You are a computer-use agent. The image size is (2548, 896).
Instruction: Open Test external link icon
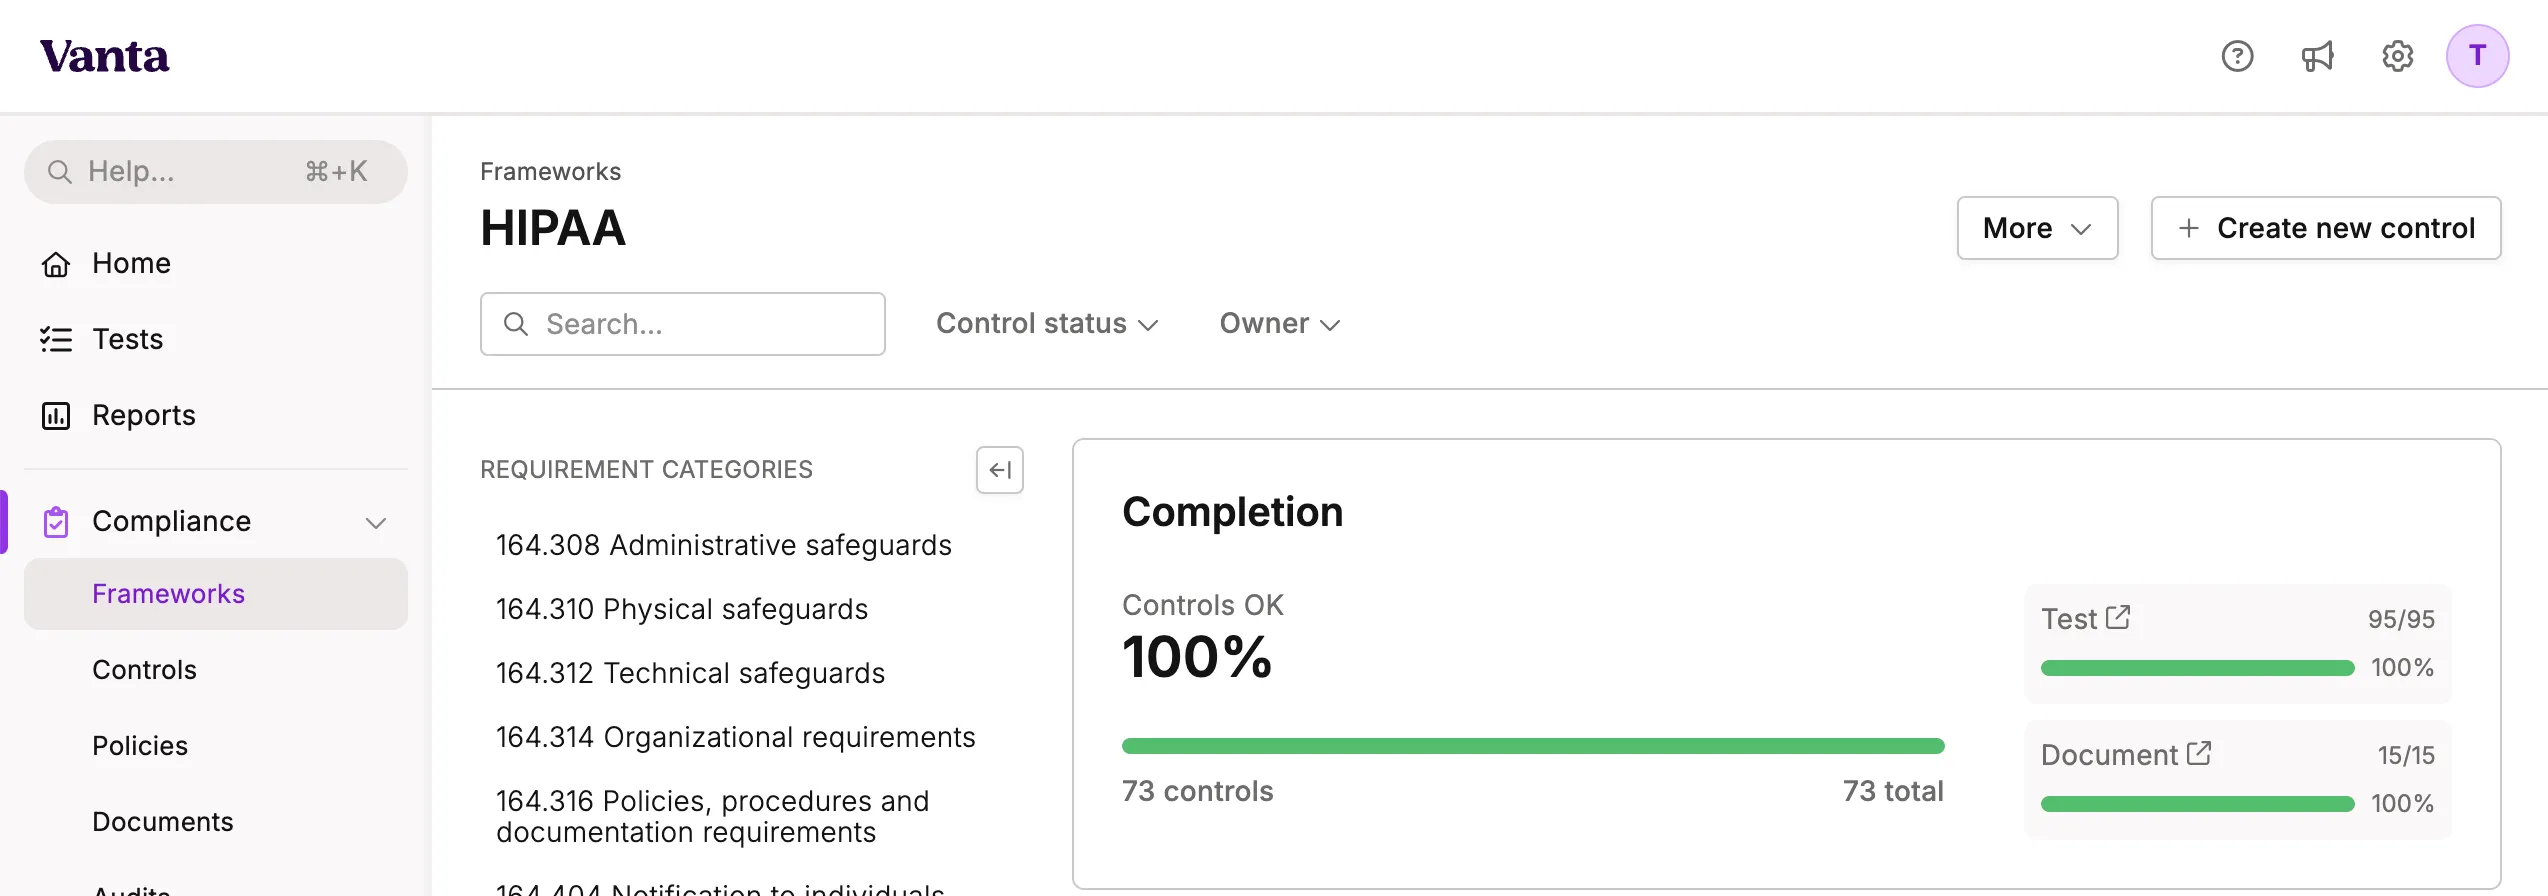[2118, 617]
